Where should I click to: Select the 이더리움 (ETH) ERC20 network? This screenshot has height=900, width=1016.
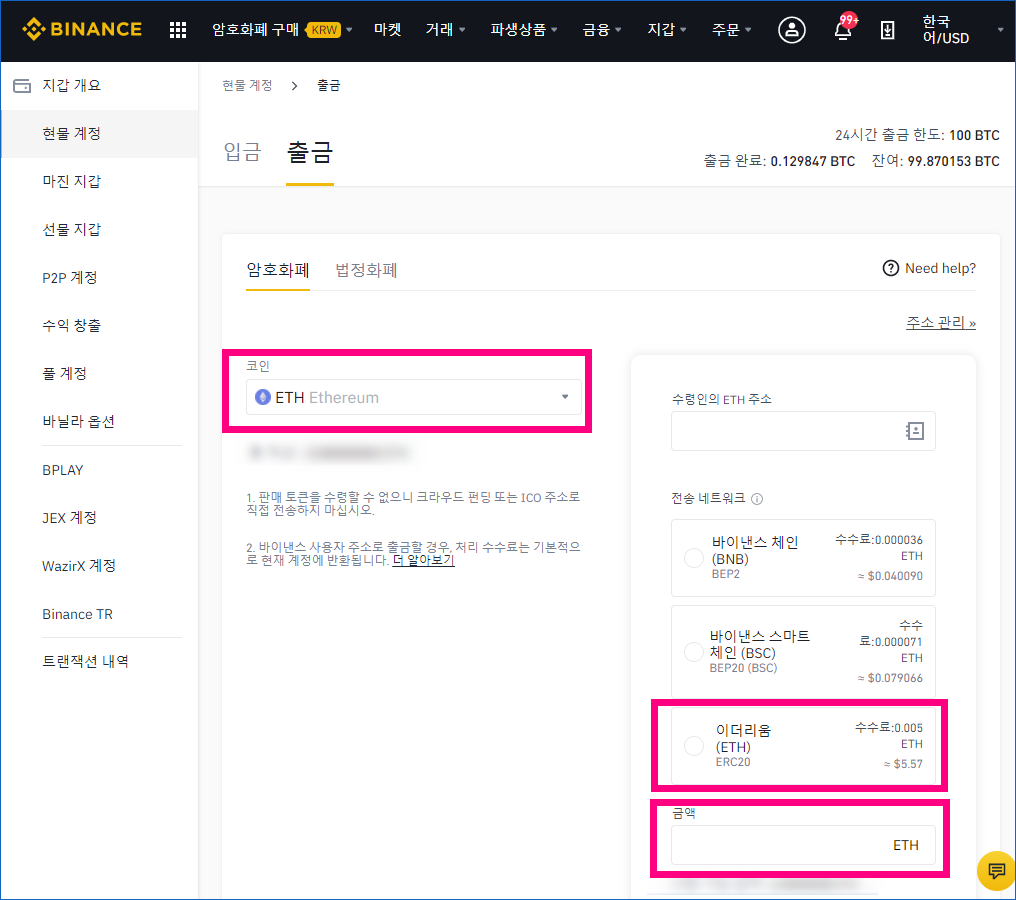click(x=693, y=745)
